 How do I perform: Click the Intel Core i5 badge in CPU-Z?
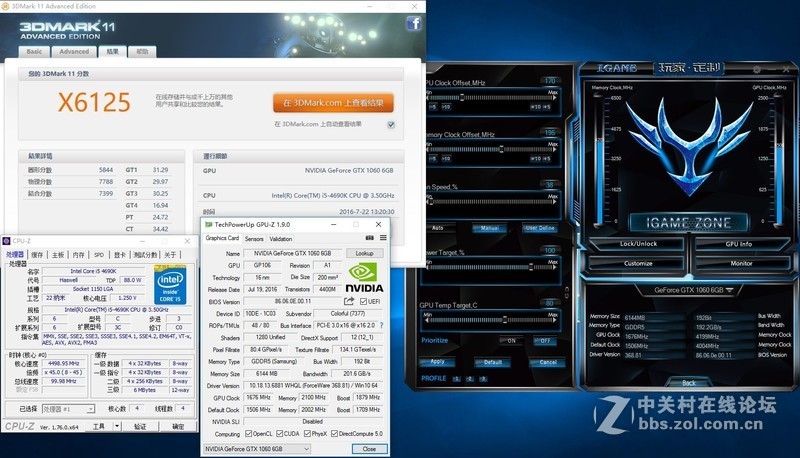click(170, 284)
